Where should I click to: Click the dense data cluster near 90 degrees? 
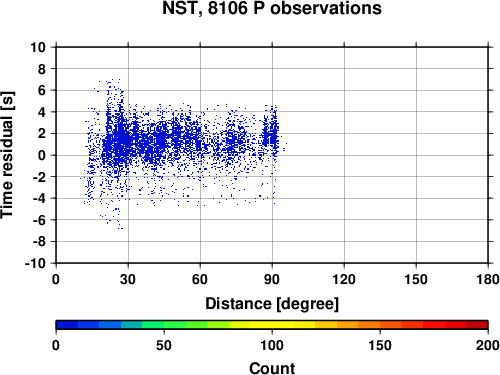[x=271, y=133]
